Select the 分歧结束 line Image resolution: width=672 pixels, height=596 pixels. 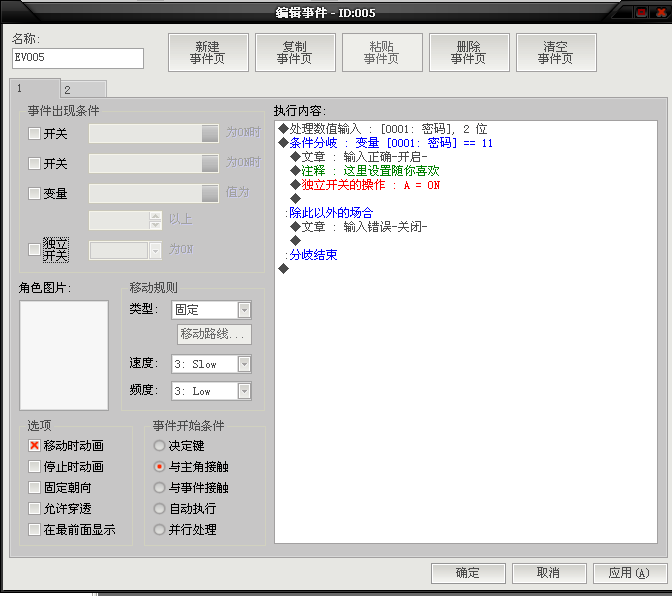311,255
